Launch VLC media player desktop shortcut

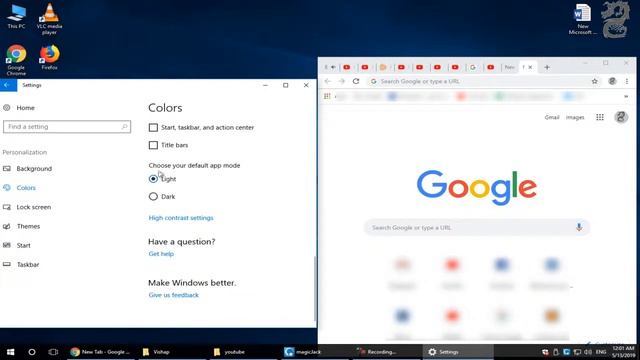pos(49,18)
